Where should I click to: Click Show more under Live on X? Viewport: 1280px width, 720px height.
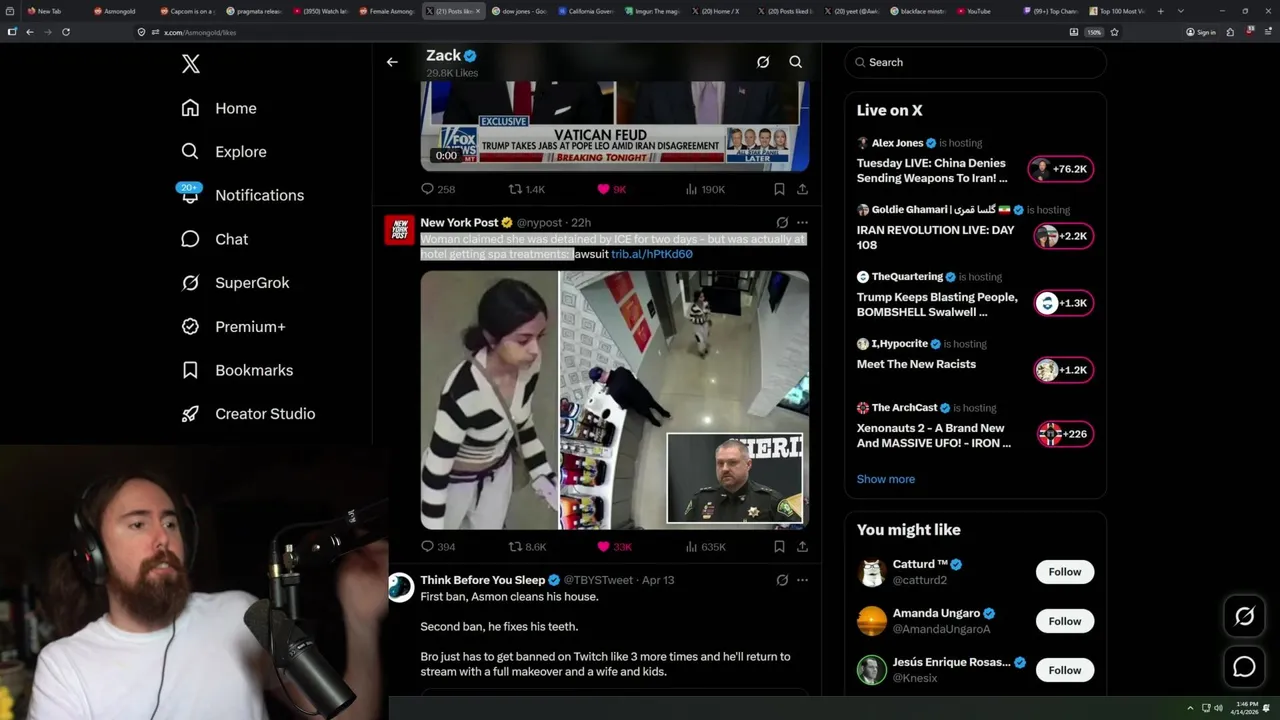tap(885, 479)
